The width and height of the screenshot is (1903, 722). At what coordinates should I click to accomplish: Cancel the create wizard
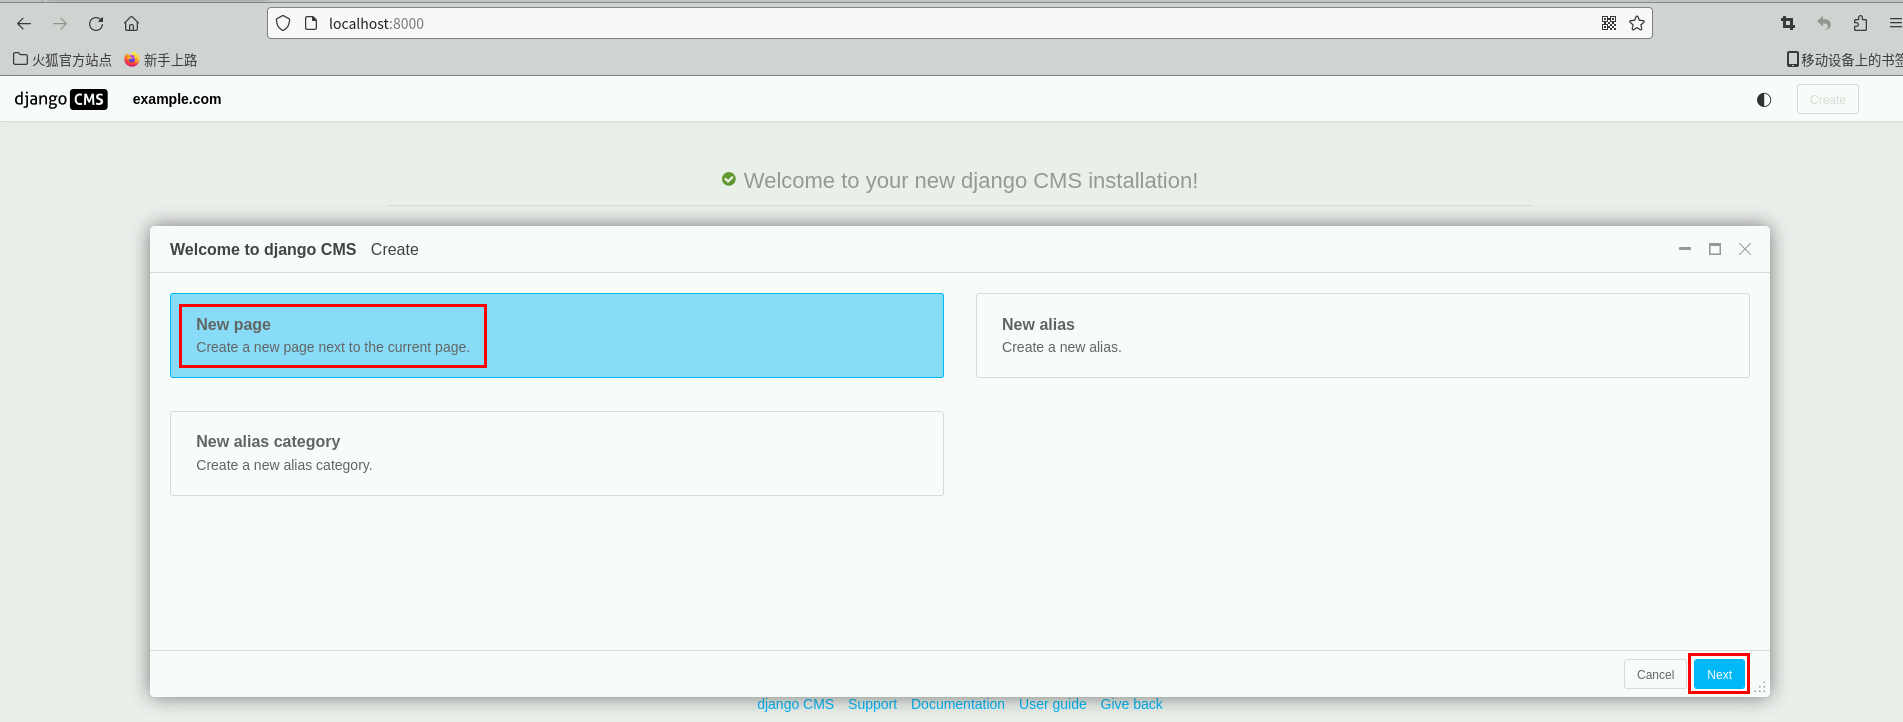pyautogui.click(x=1655, y=675)
